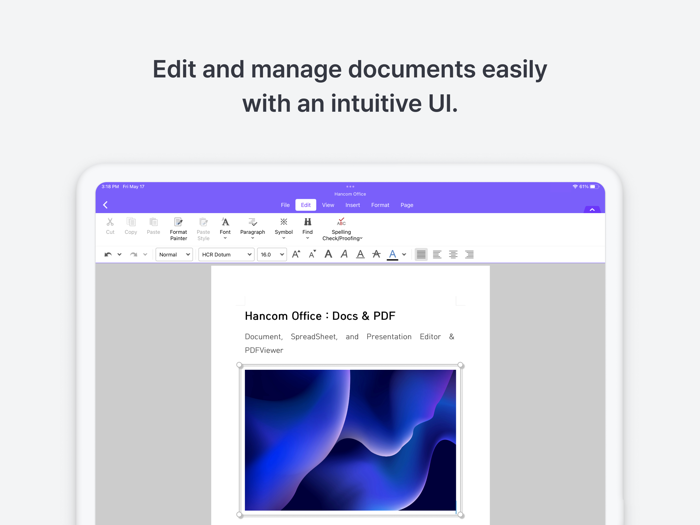Select align right
This screenshot has width=700, height=525.
(469, 254)
